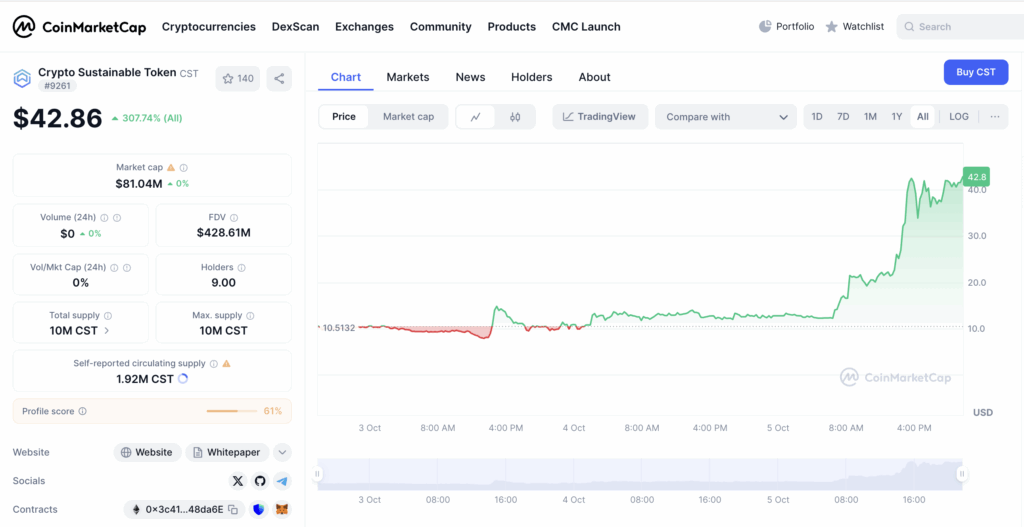Toggle LOG scale on the chart
Screen dimensions: 1024x527
coord(958,117)
